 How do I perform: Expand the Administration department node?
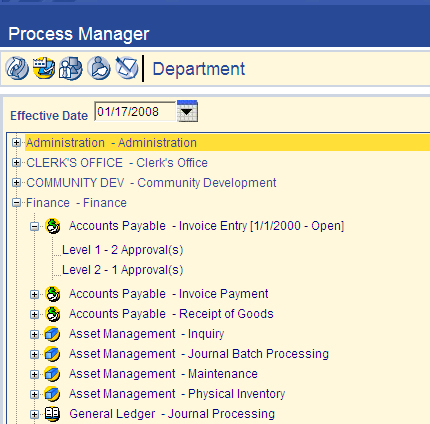(16, 143)
